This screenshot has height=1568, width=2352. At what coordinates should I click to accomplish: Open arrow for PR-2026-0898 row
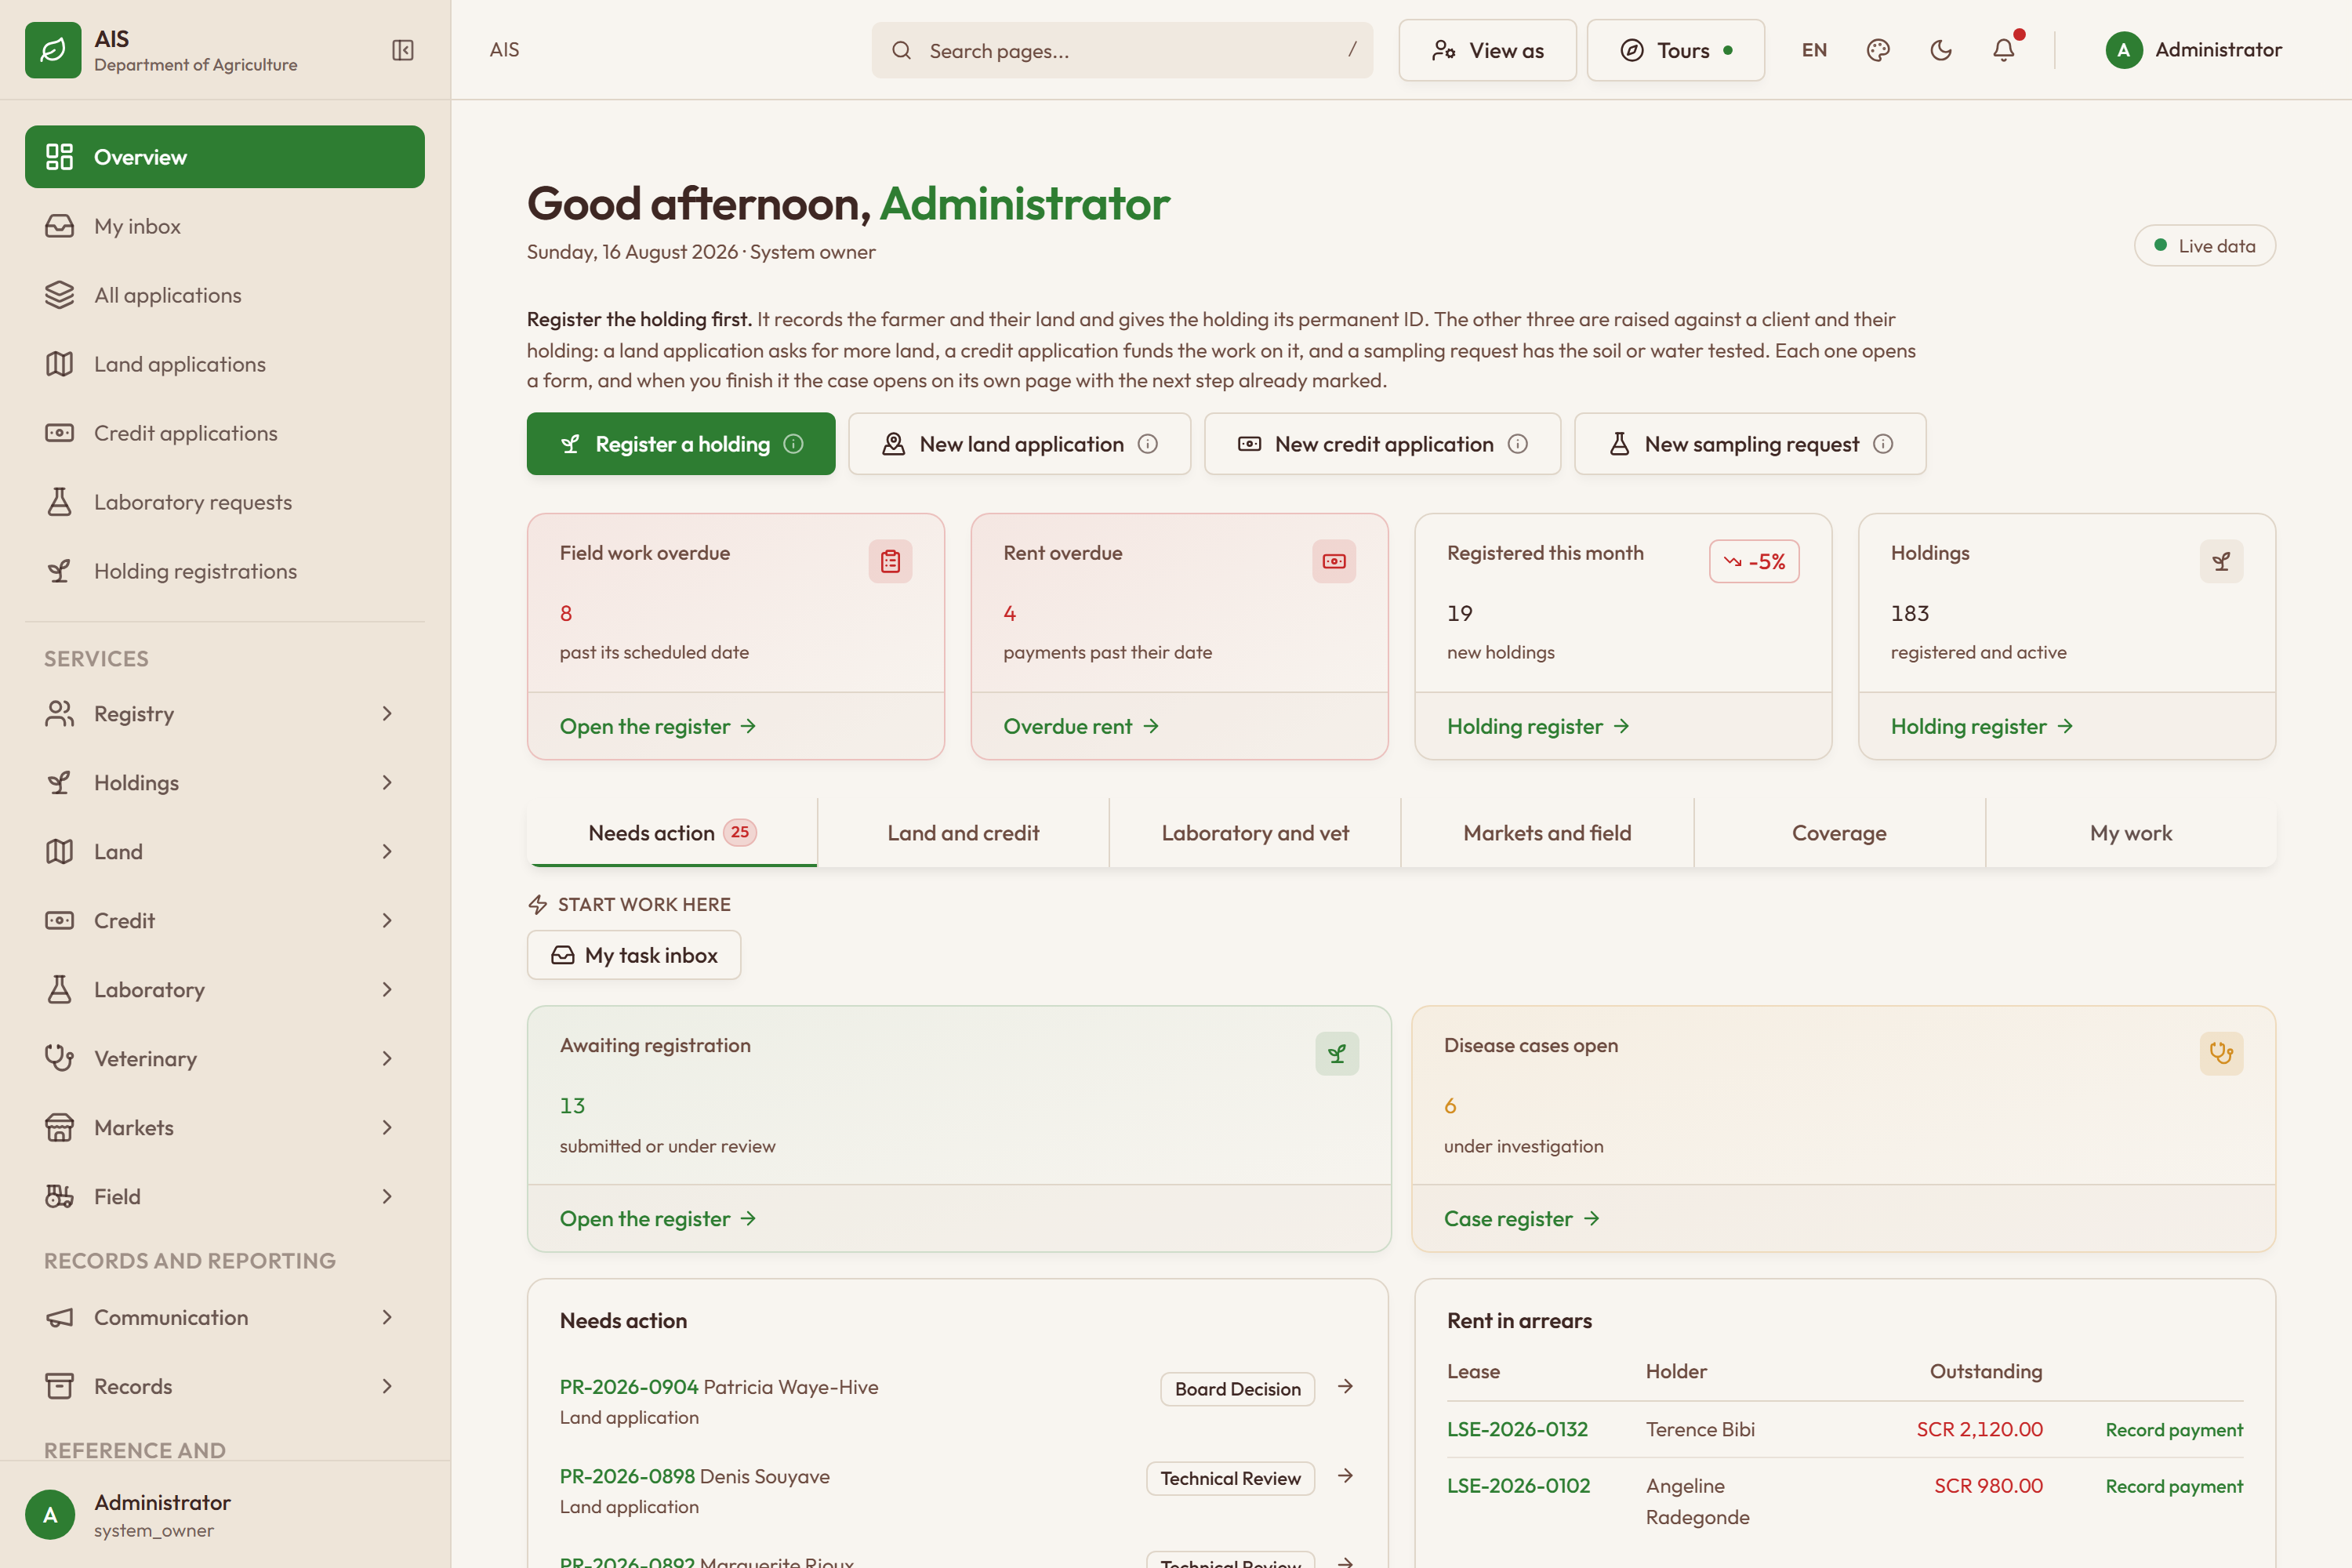(1346, 1476)
